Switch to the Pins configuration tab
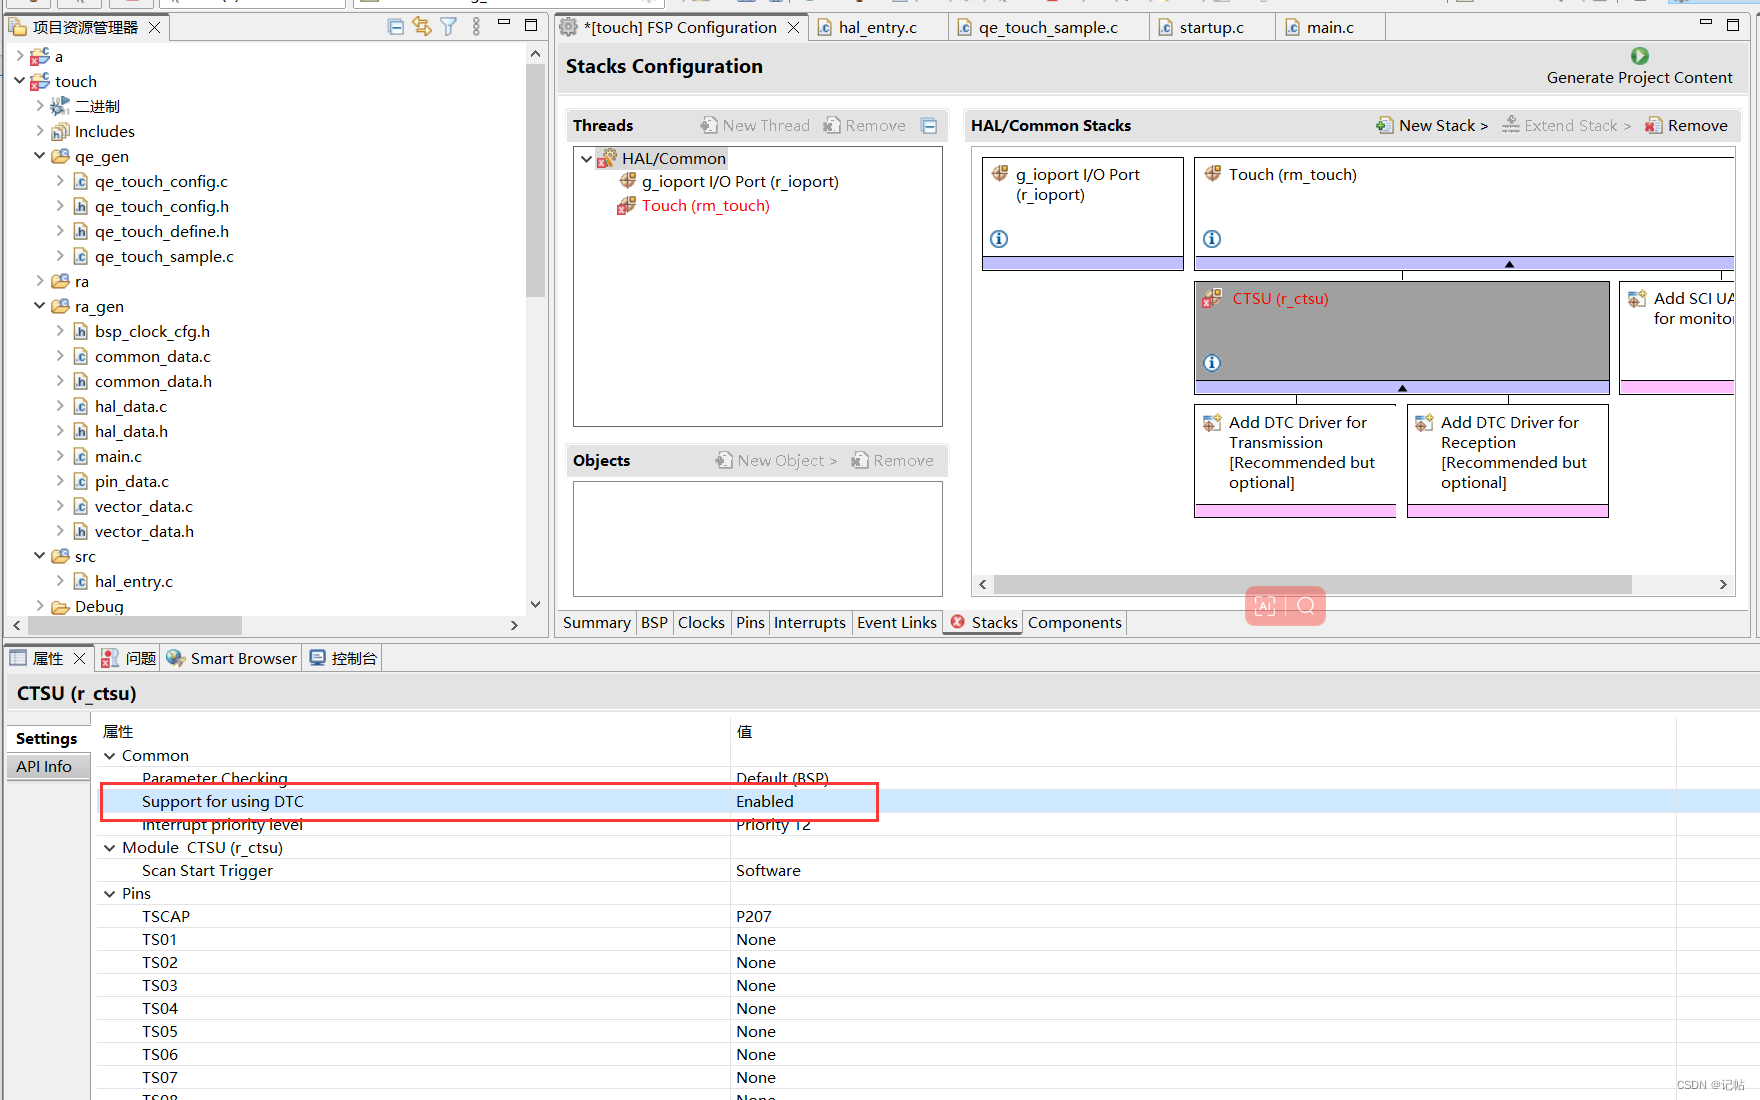This screenshot has width=1760, height=1100. pos(750,622)
